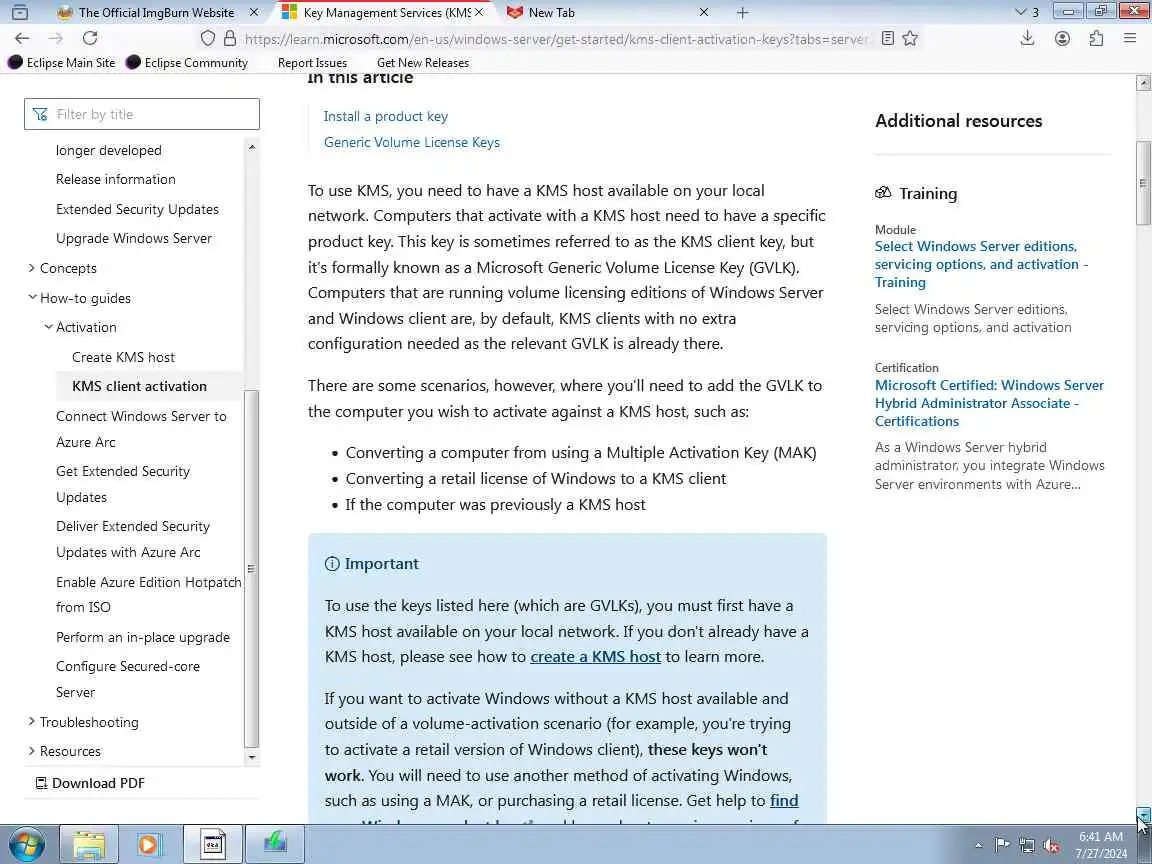The image size is (1152, 864).
Task: Open Windows Server Hybrid Administrator certification link
Action: [989, 403]
